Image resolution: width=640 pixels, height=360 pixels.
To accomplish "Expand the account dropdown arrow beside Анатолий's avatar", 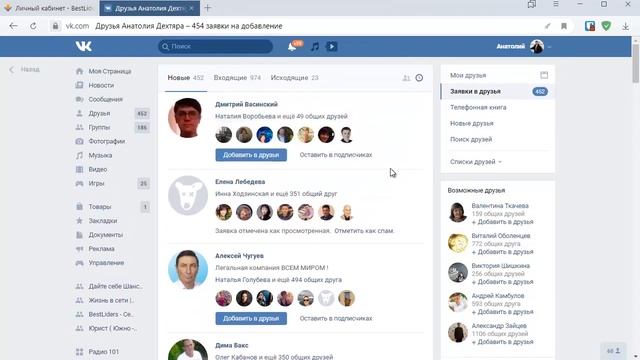I will pyautogui.click(x=549, y=47).
